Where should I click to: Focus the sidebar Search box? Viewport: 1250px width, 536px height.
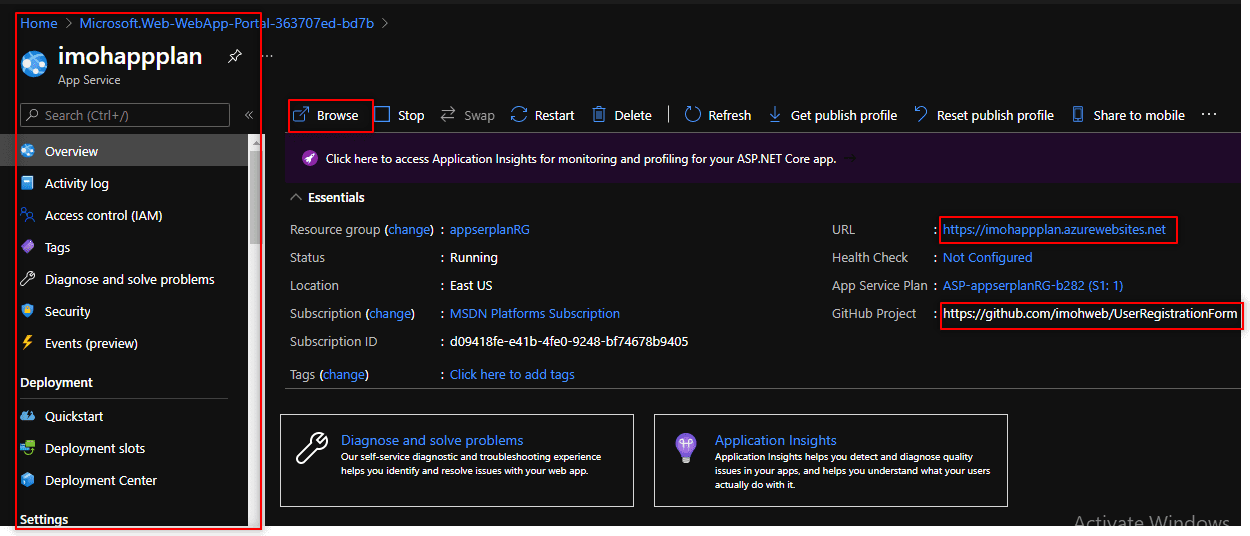(x=125, y=115)
